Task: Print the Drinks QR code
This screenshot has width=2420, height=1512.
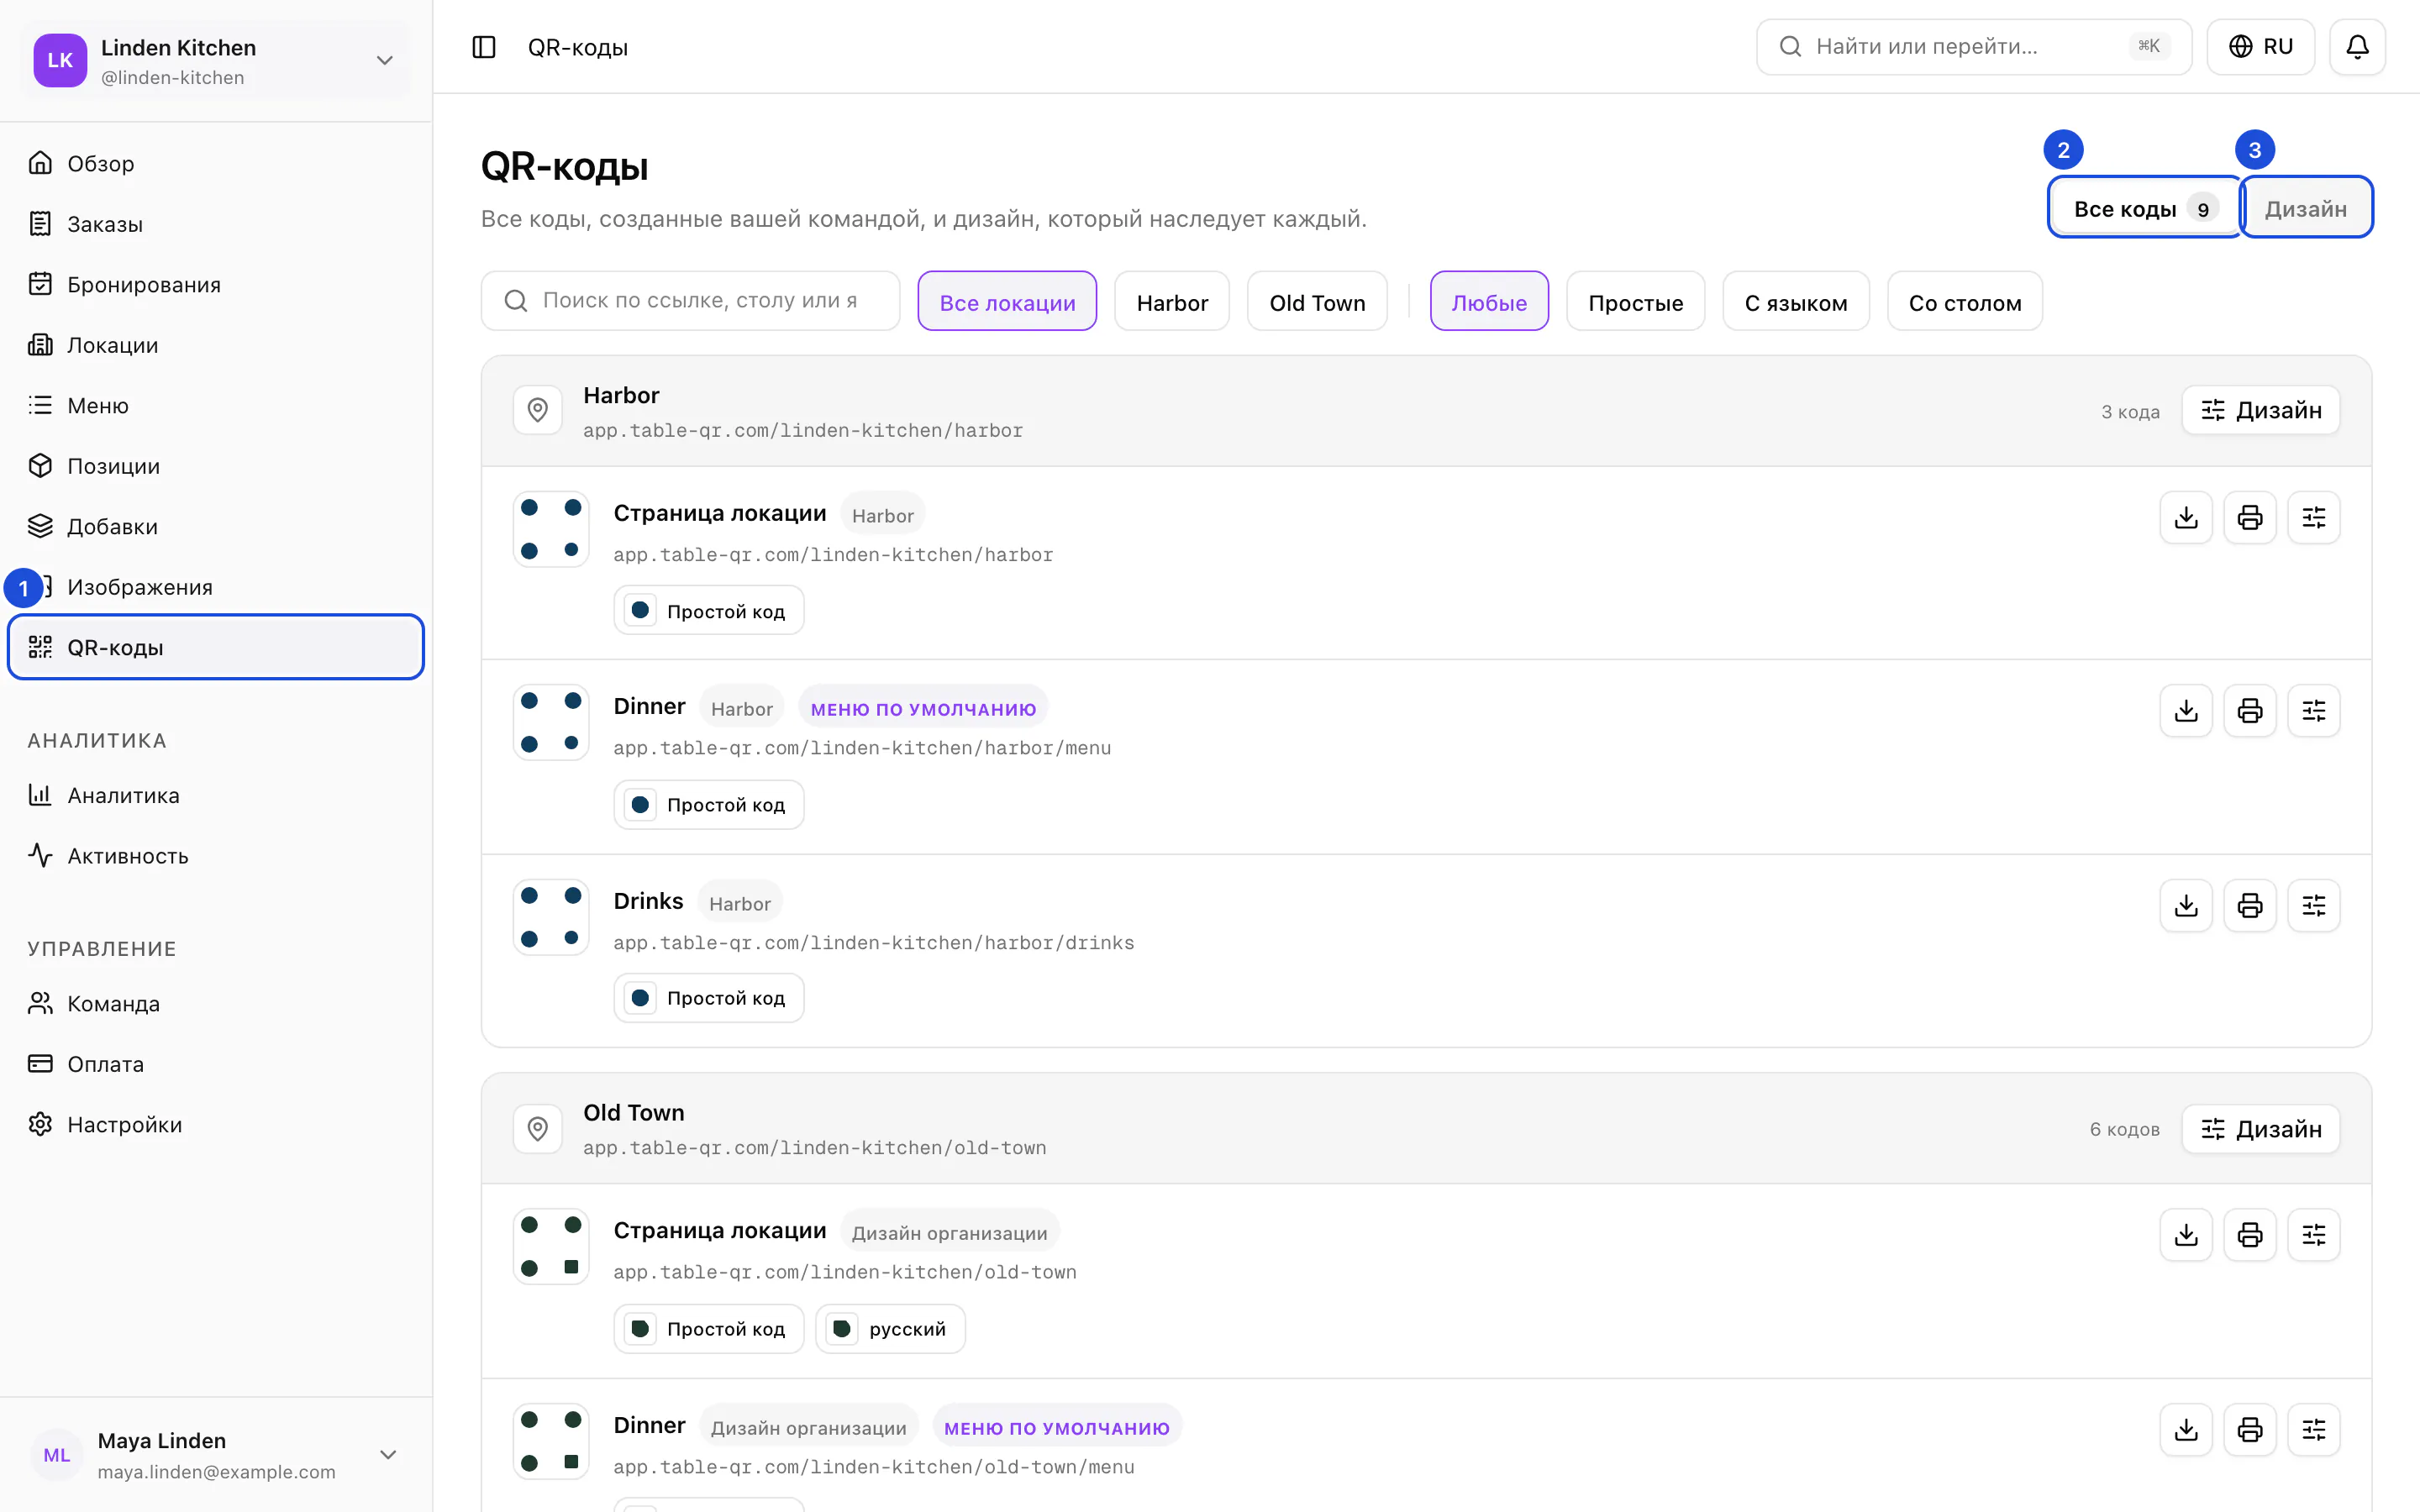Action: pos(2250,906)
